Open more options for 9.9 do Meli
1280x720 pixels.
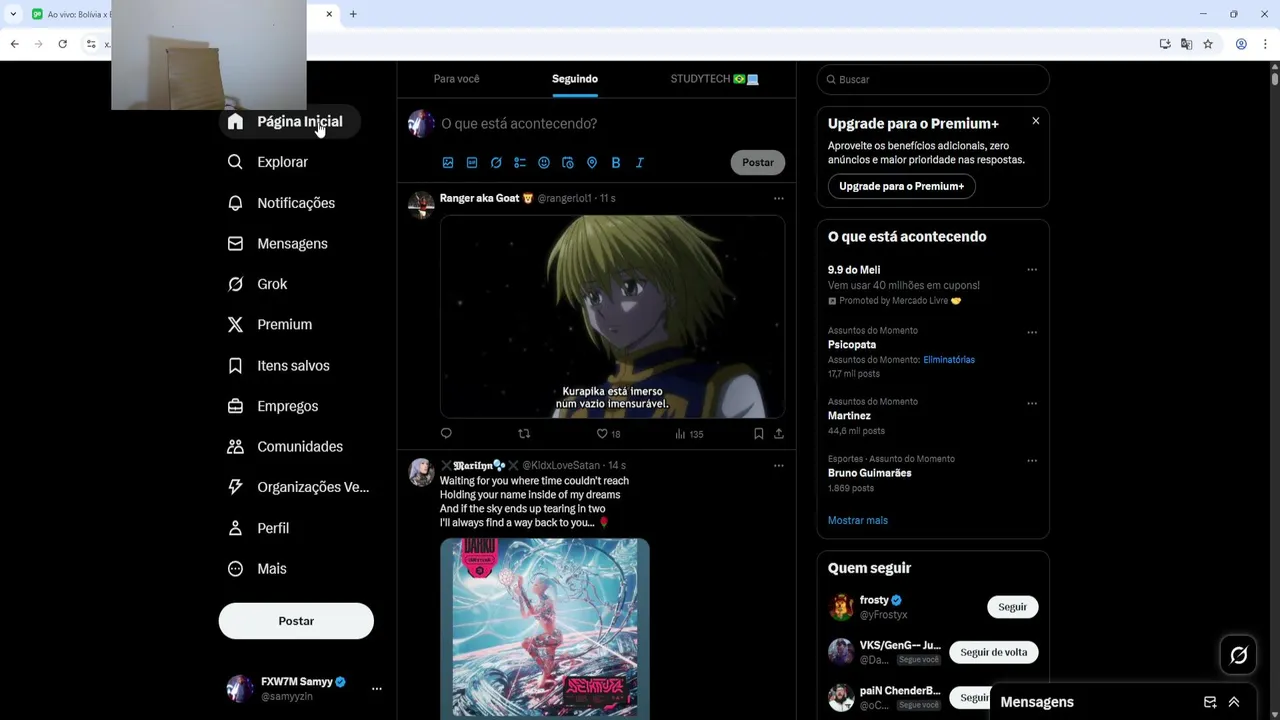[1032, 270]
